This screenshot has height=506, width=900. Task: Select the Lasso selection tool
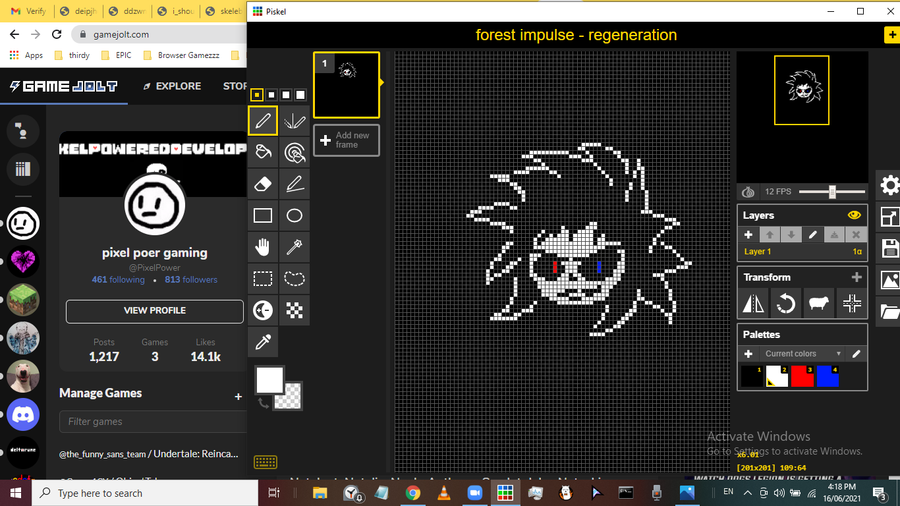pyautogui.click(x=294, y=279)
